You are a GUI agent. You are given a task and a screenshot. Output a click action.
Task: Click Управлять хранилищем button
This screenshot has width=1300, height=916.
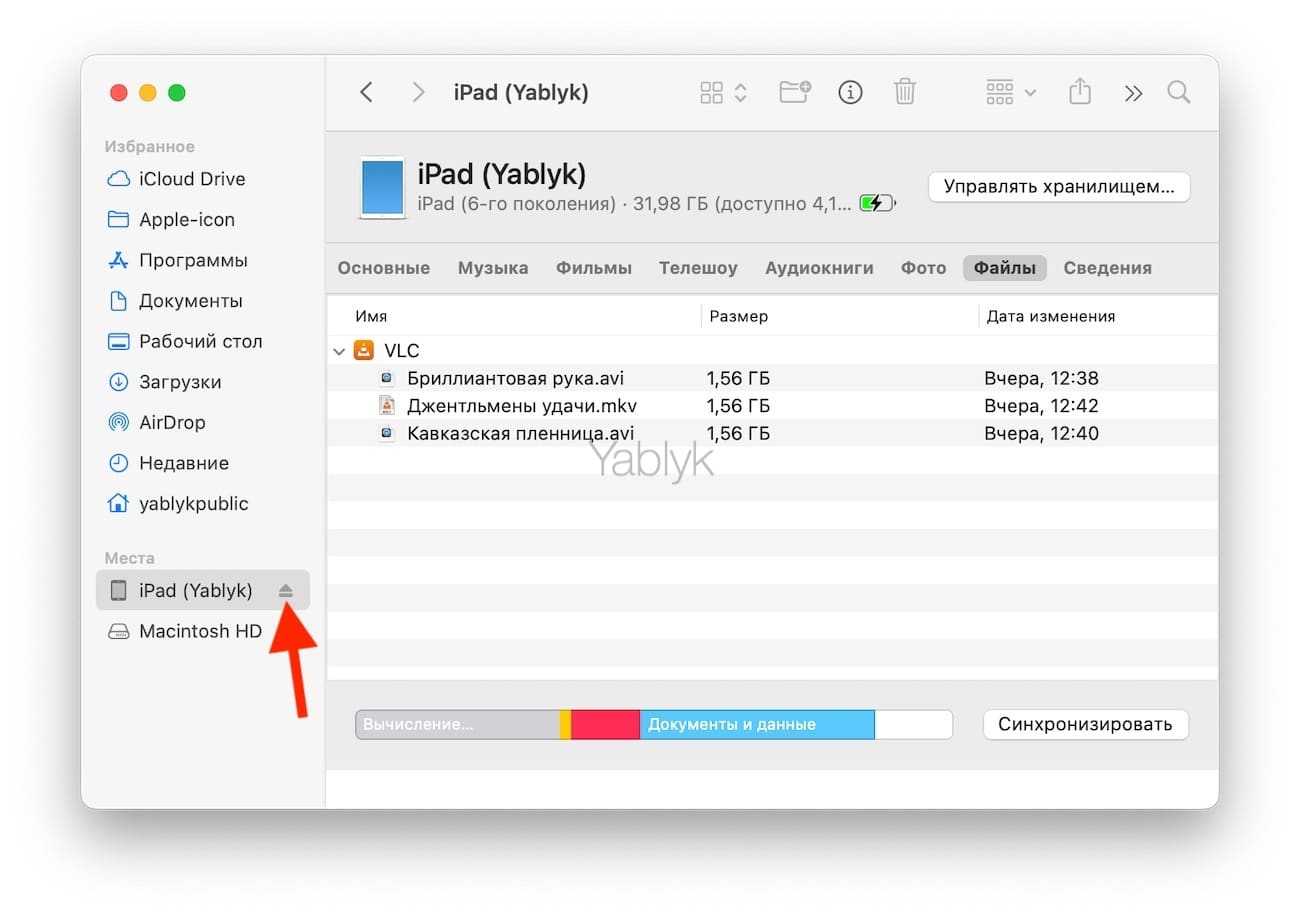pyautogui.click(x=1059, y=187)
